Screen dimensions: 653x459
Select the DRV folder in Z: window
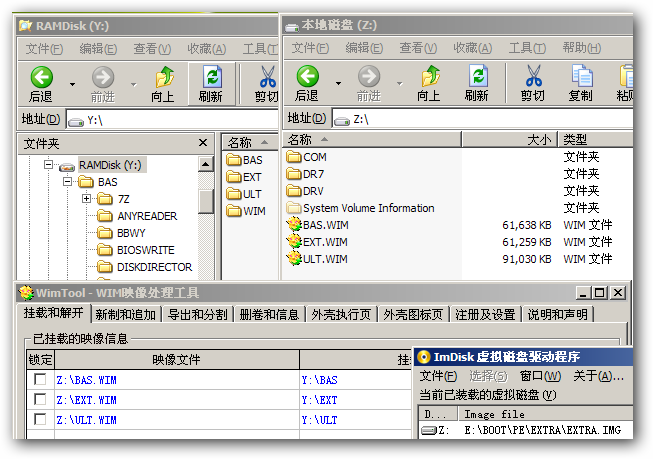[x=305, y=191]
